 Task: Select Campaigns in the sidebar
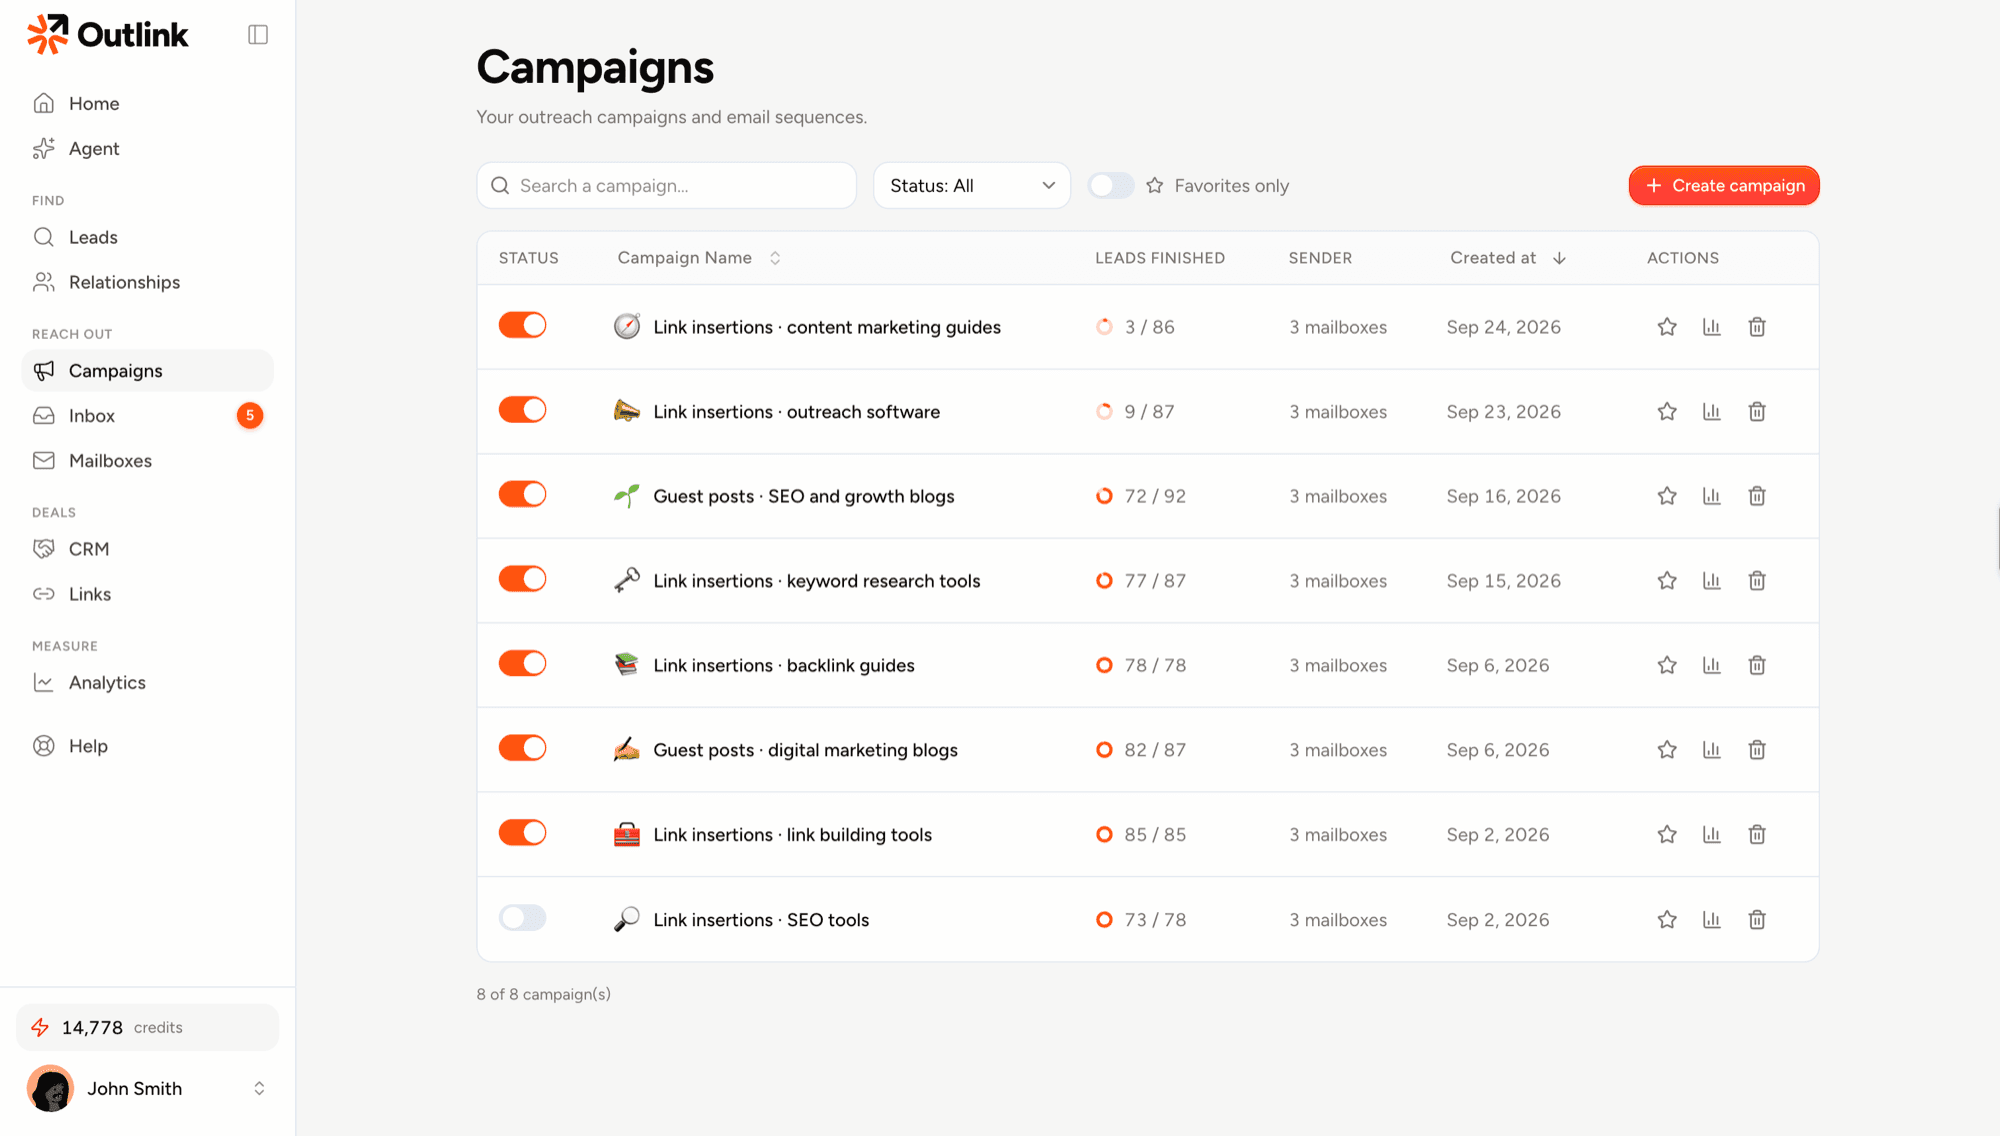point(147,371)
